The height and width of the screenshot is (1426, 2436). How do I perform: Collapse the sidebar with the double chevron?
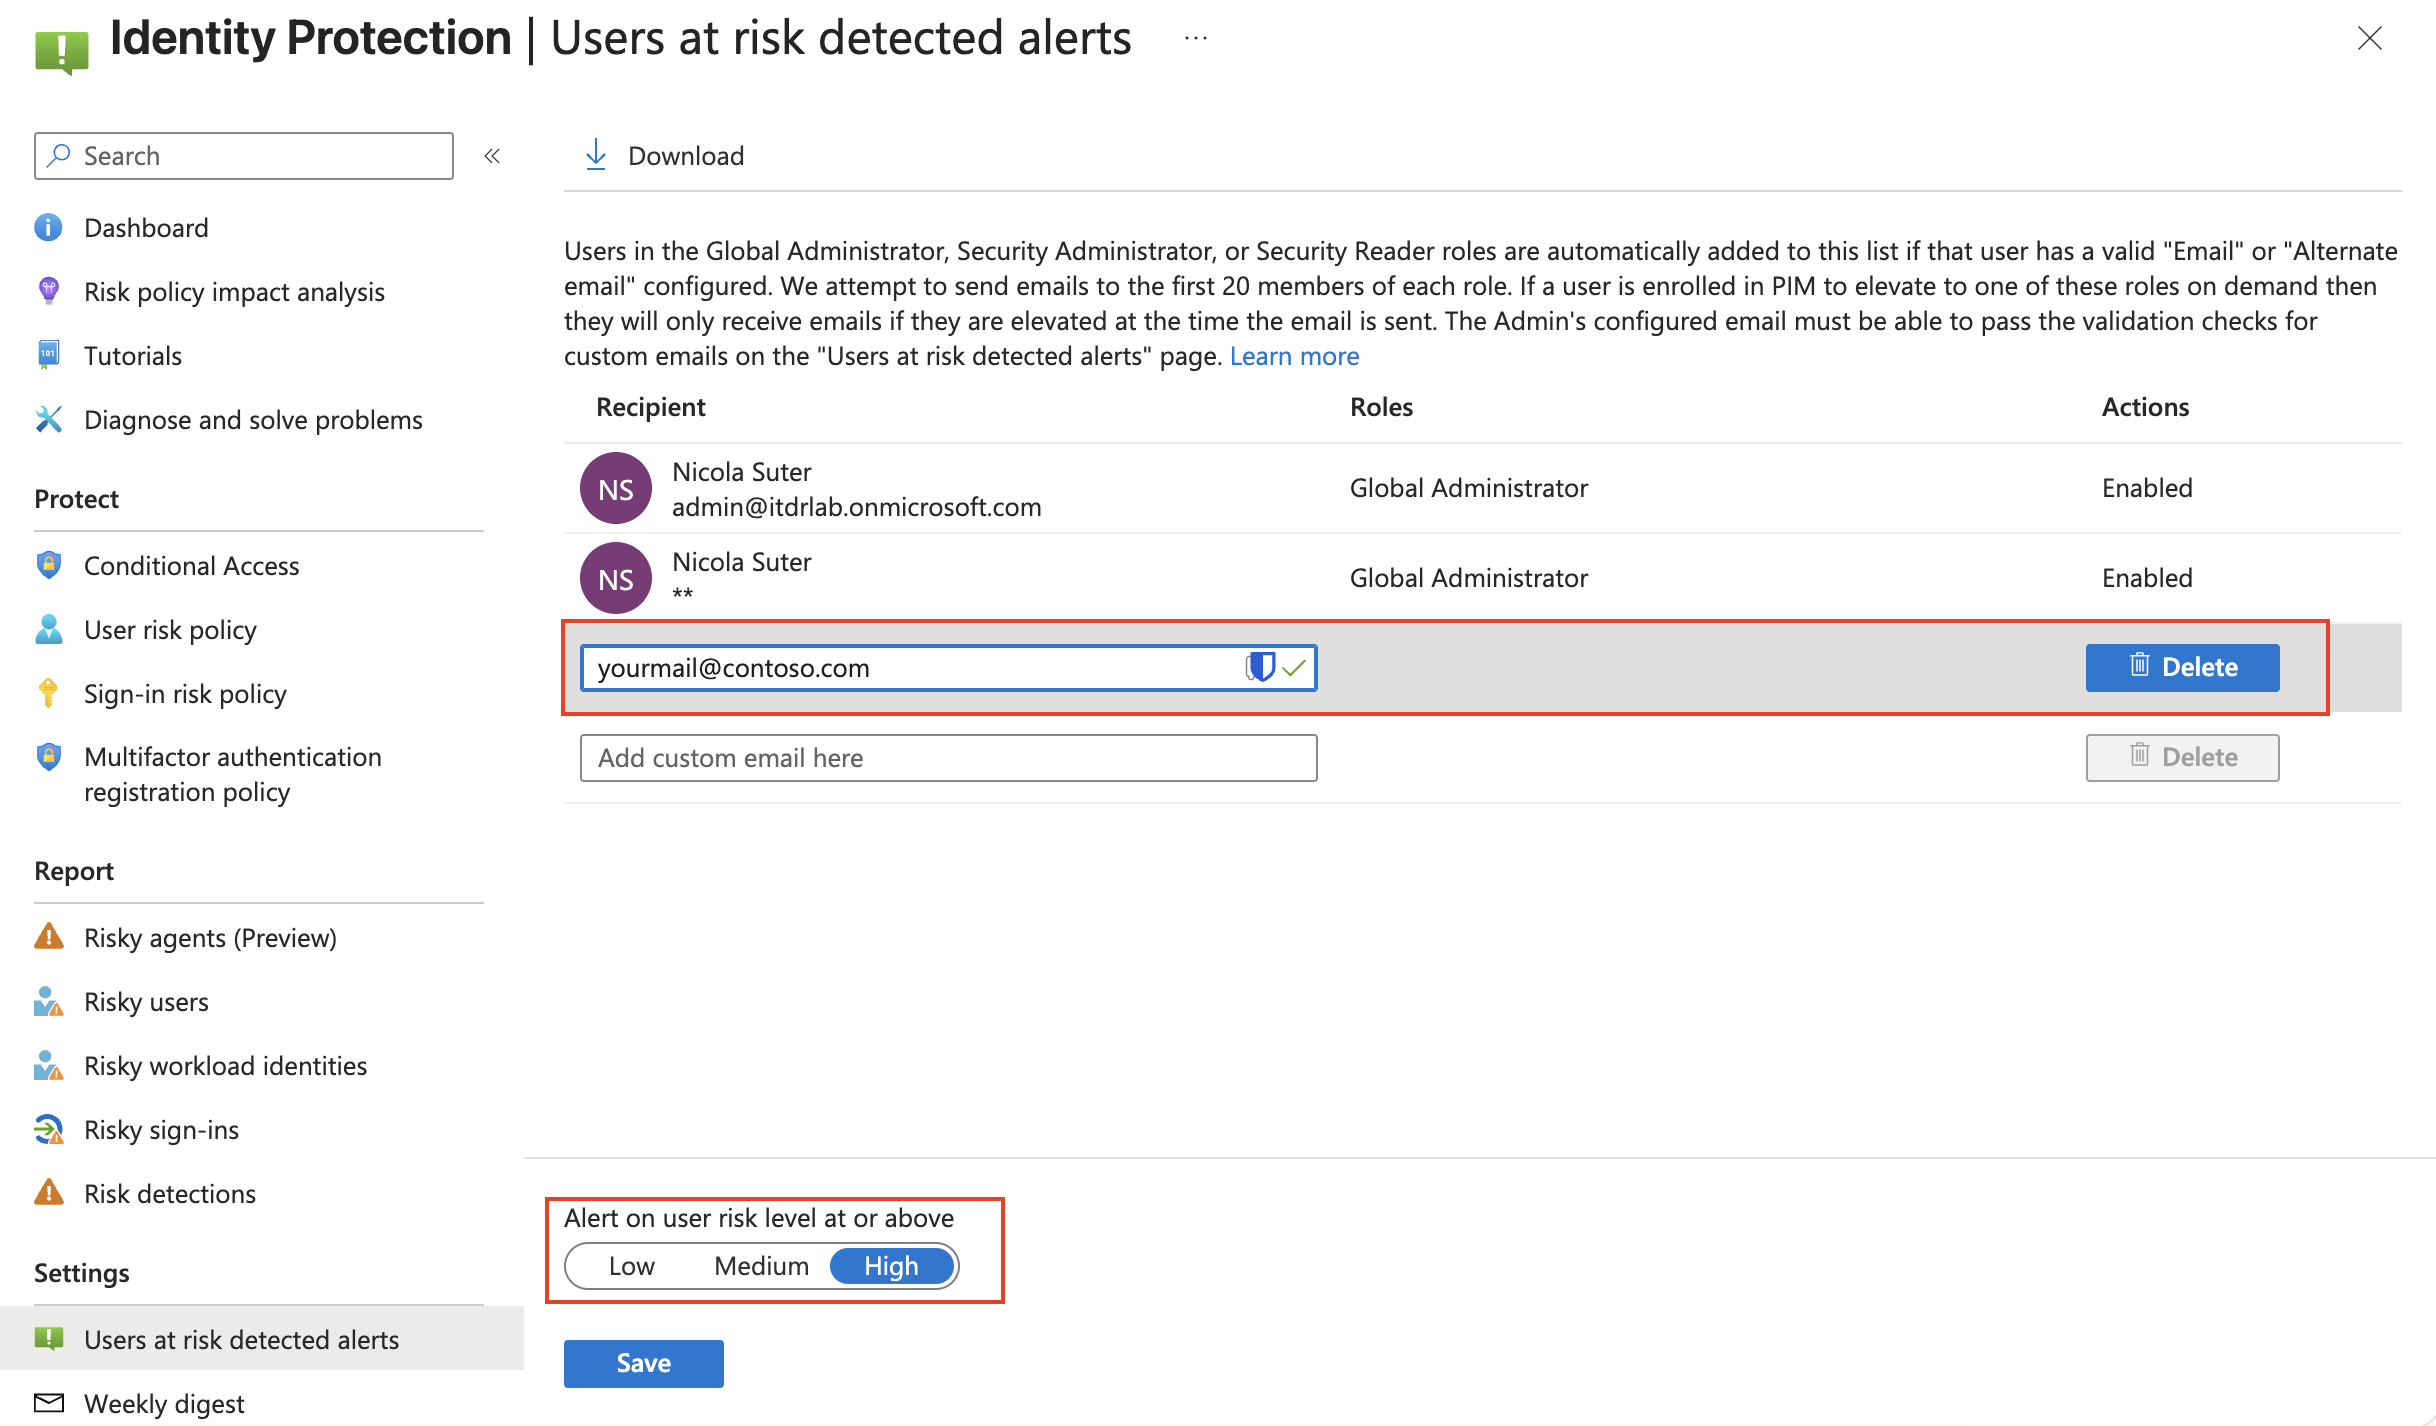point(491,155)
